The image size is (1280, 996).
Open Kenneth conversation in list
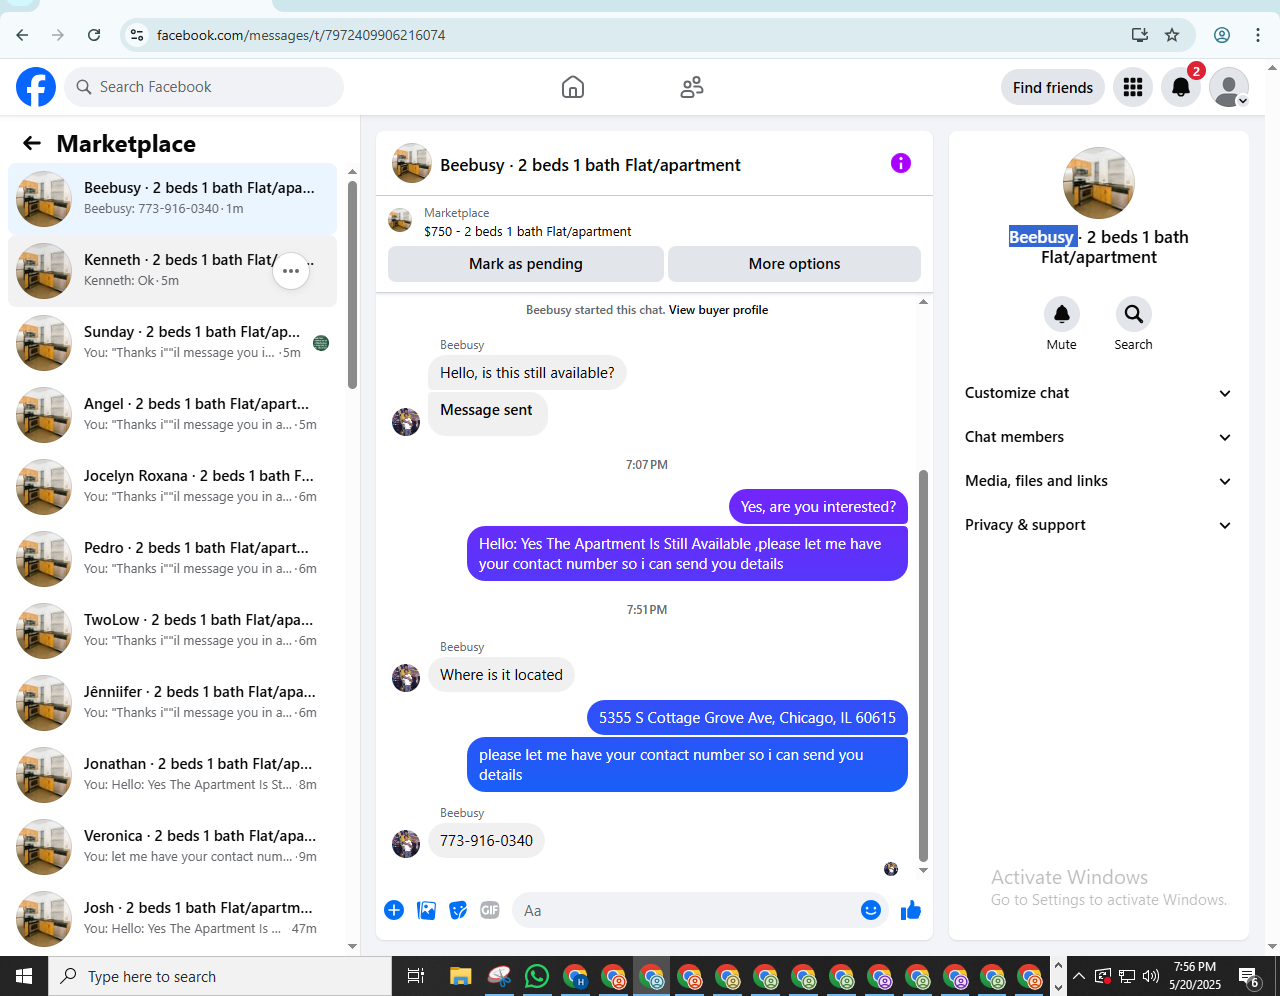pos(172,271)
